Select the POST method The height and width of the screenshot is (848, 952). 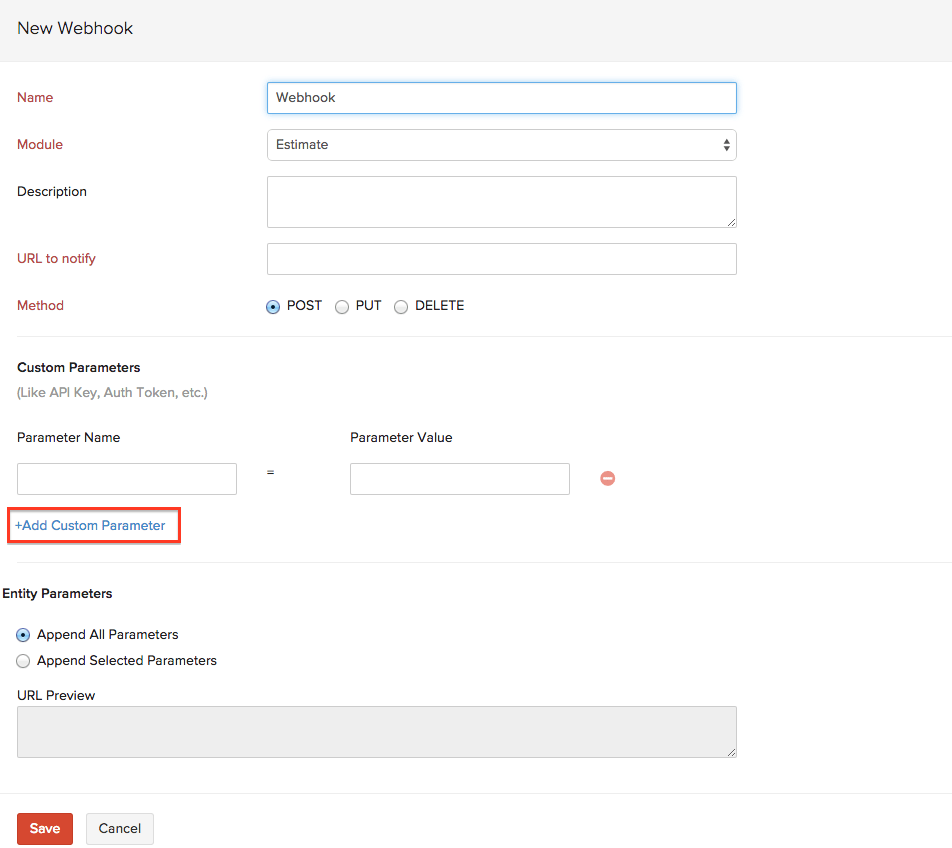(272, 306)
